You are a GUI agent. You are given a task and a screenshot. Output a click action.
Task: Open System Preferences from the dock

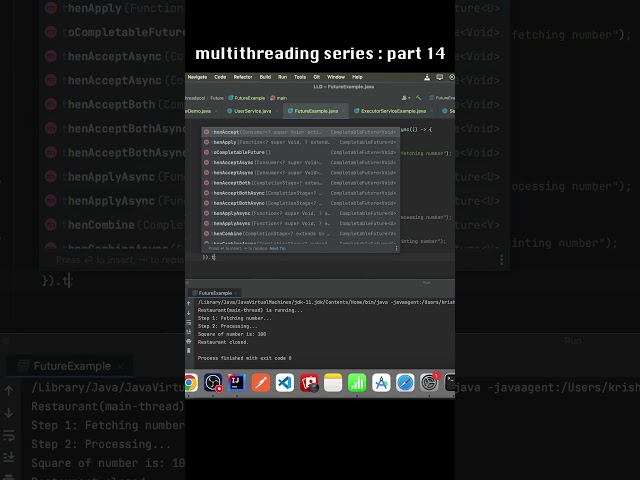pyautogui.click(x=429, y=383)
